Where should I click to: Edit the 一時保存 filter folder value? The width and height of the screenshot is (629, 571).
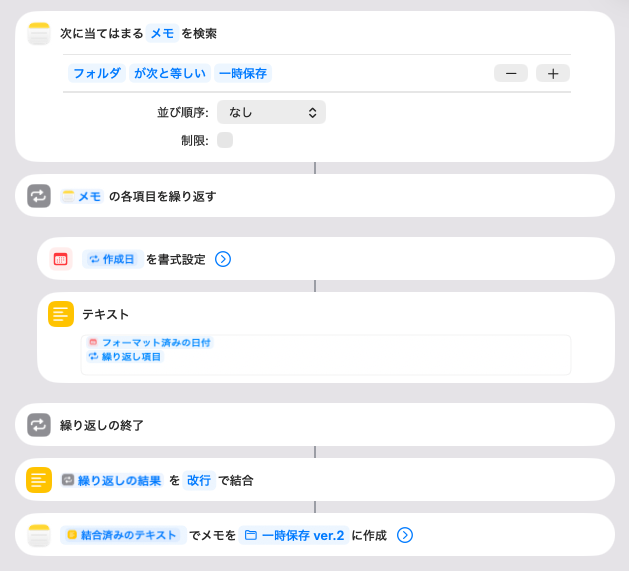243,73
